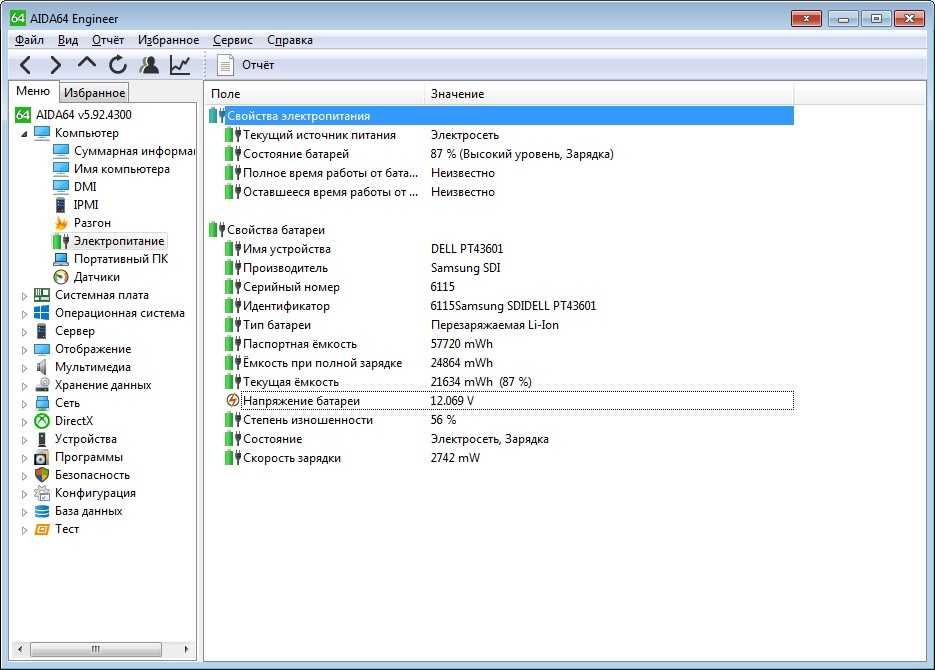The width and height of the screenshot is (935, 670).
Task: Expand the Устройства tree node
Action: 24,440
